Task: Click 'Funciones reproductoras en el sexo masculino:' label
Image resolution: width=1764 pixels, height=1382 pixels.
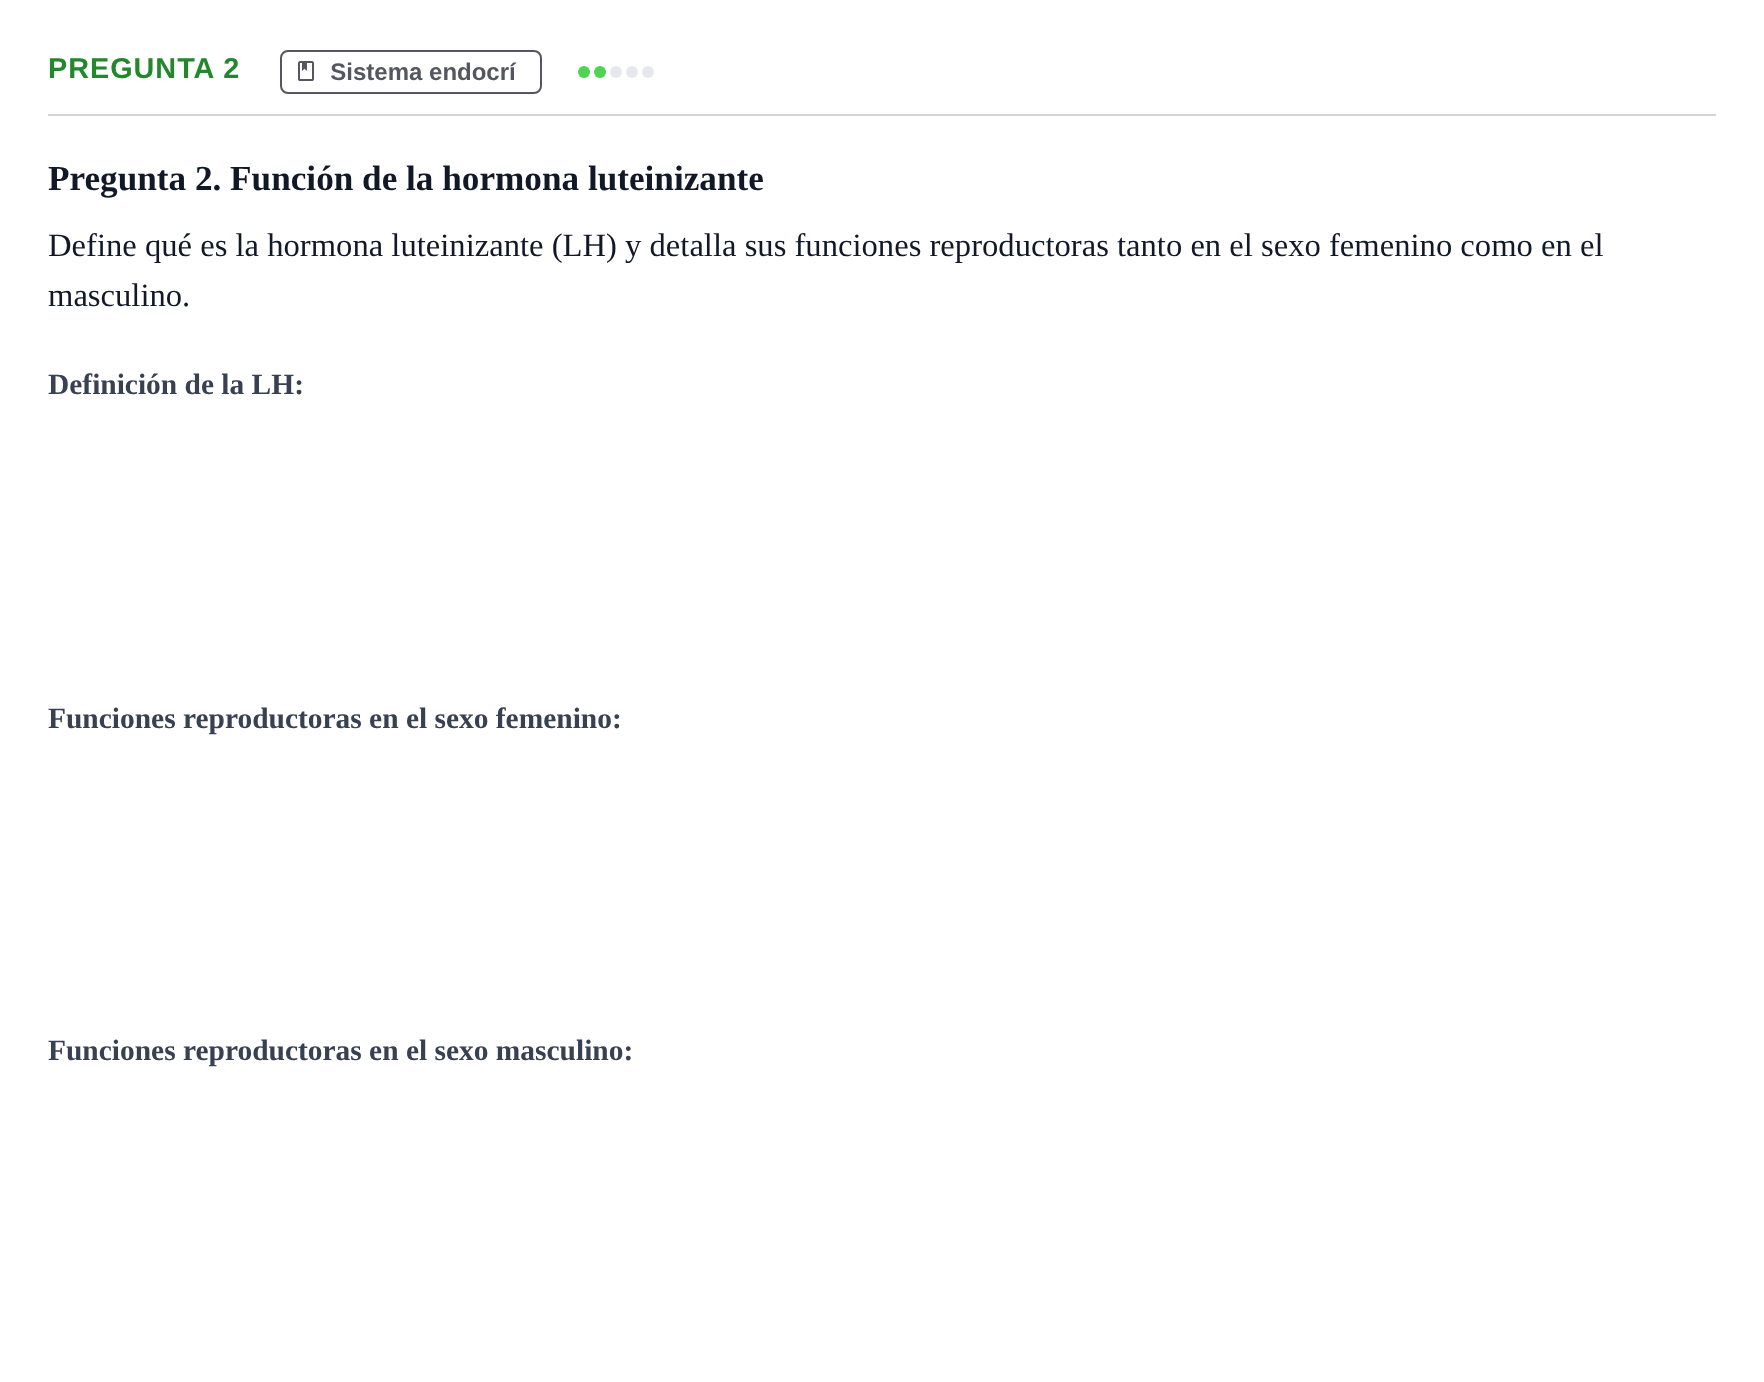Action: (x=341, y=1051)
